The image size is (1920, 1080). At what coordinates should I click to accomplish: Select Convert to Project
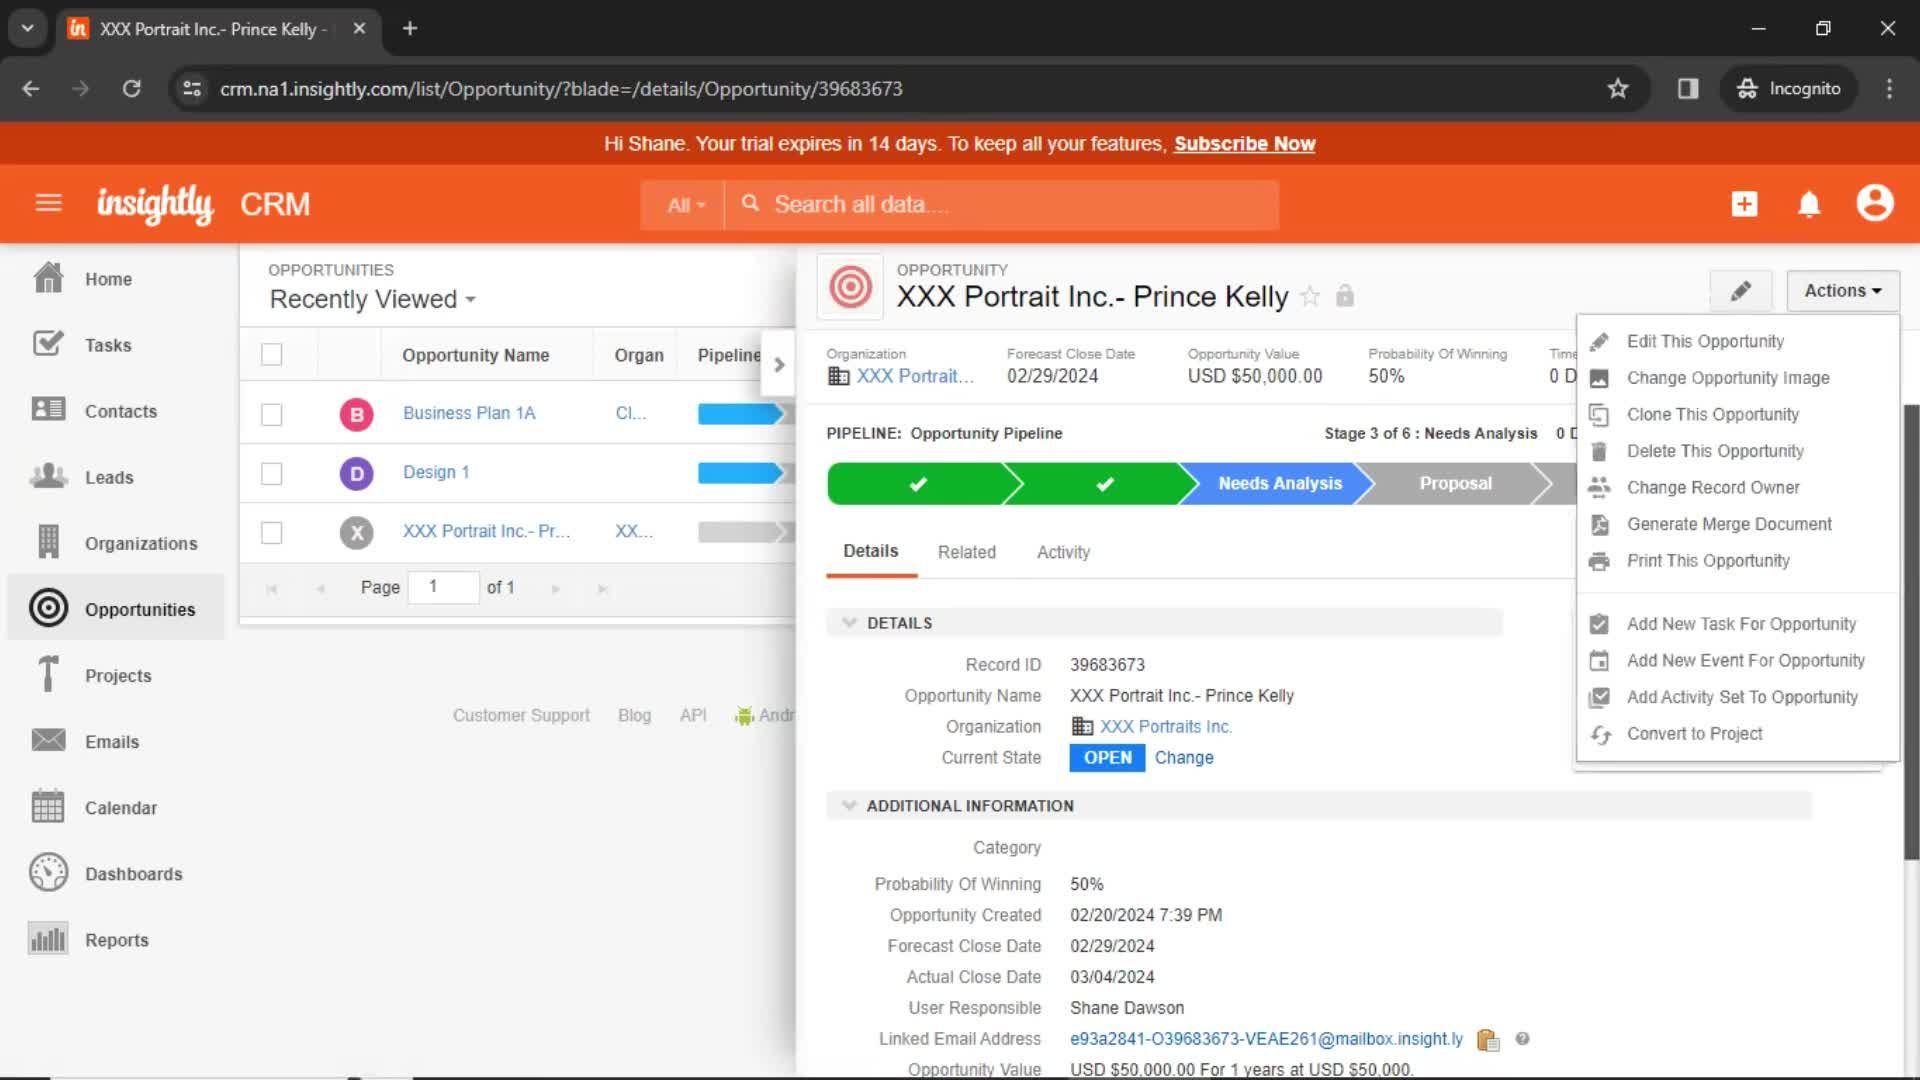pyautogui.click(x=1694, y=733)
